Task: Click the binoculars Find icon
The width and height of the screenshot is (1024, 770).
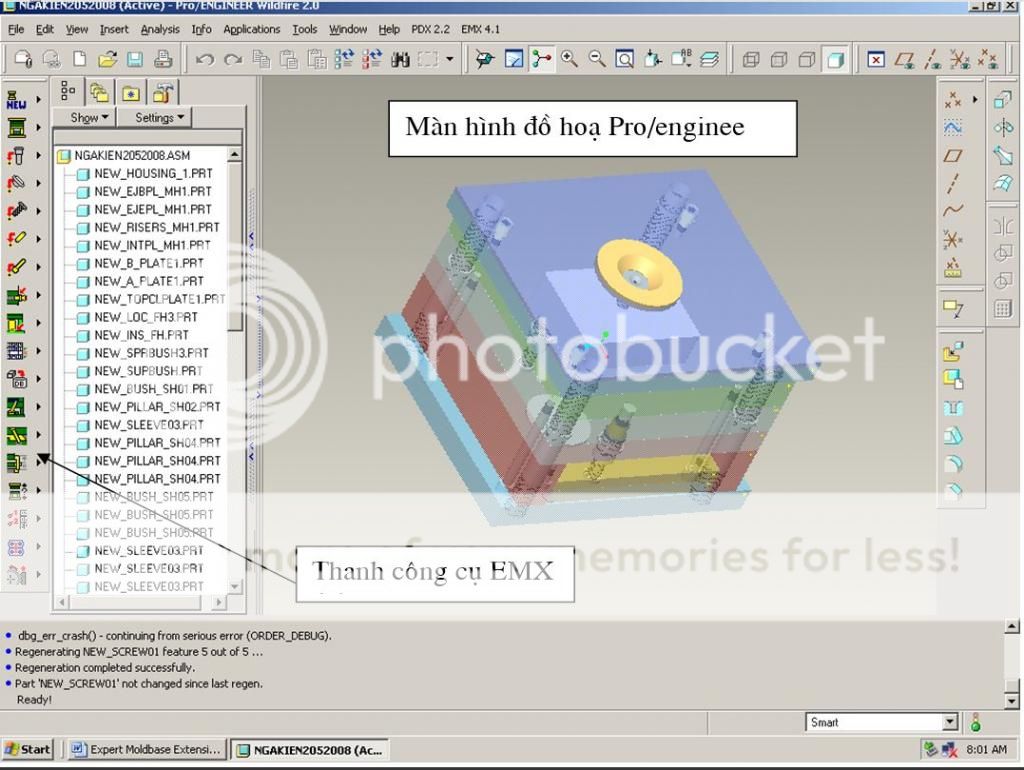Action: pyautogui.click(x=400, y=60)
